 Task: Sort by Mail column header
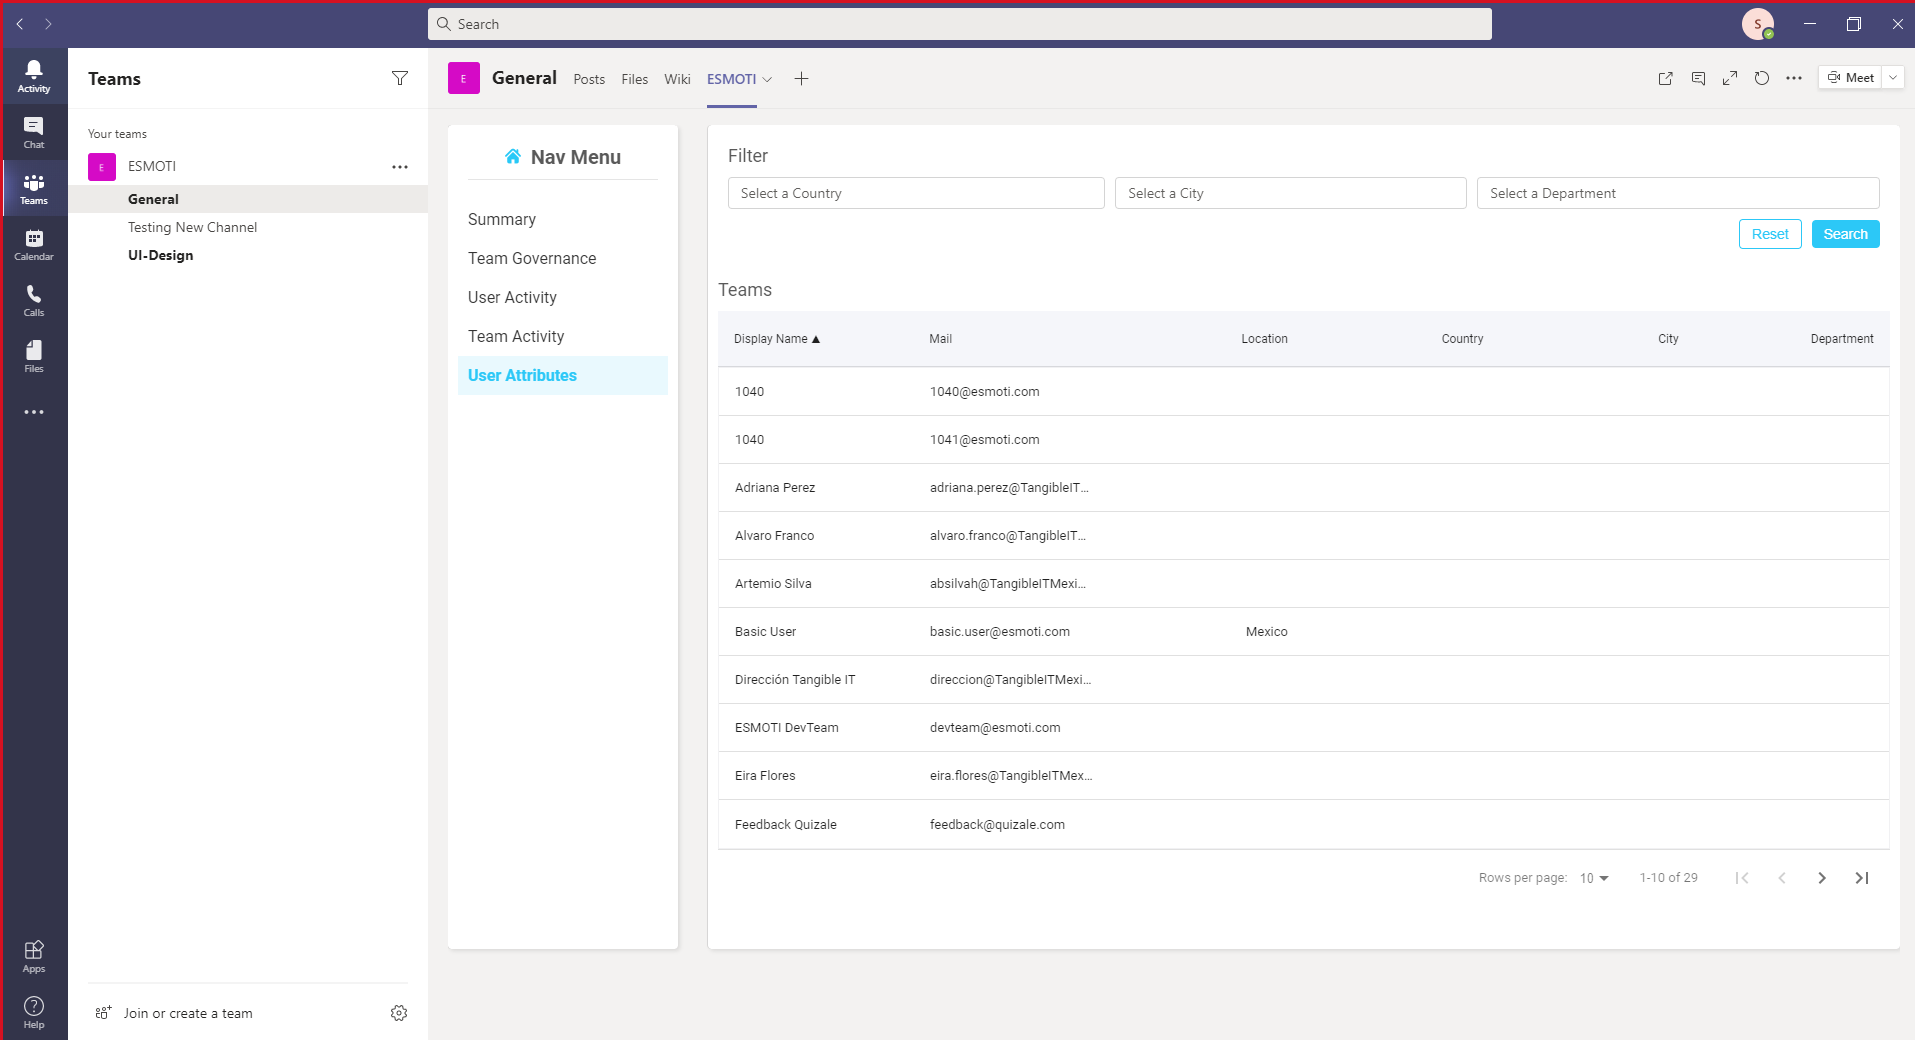[940, 339]
